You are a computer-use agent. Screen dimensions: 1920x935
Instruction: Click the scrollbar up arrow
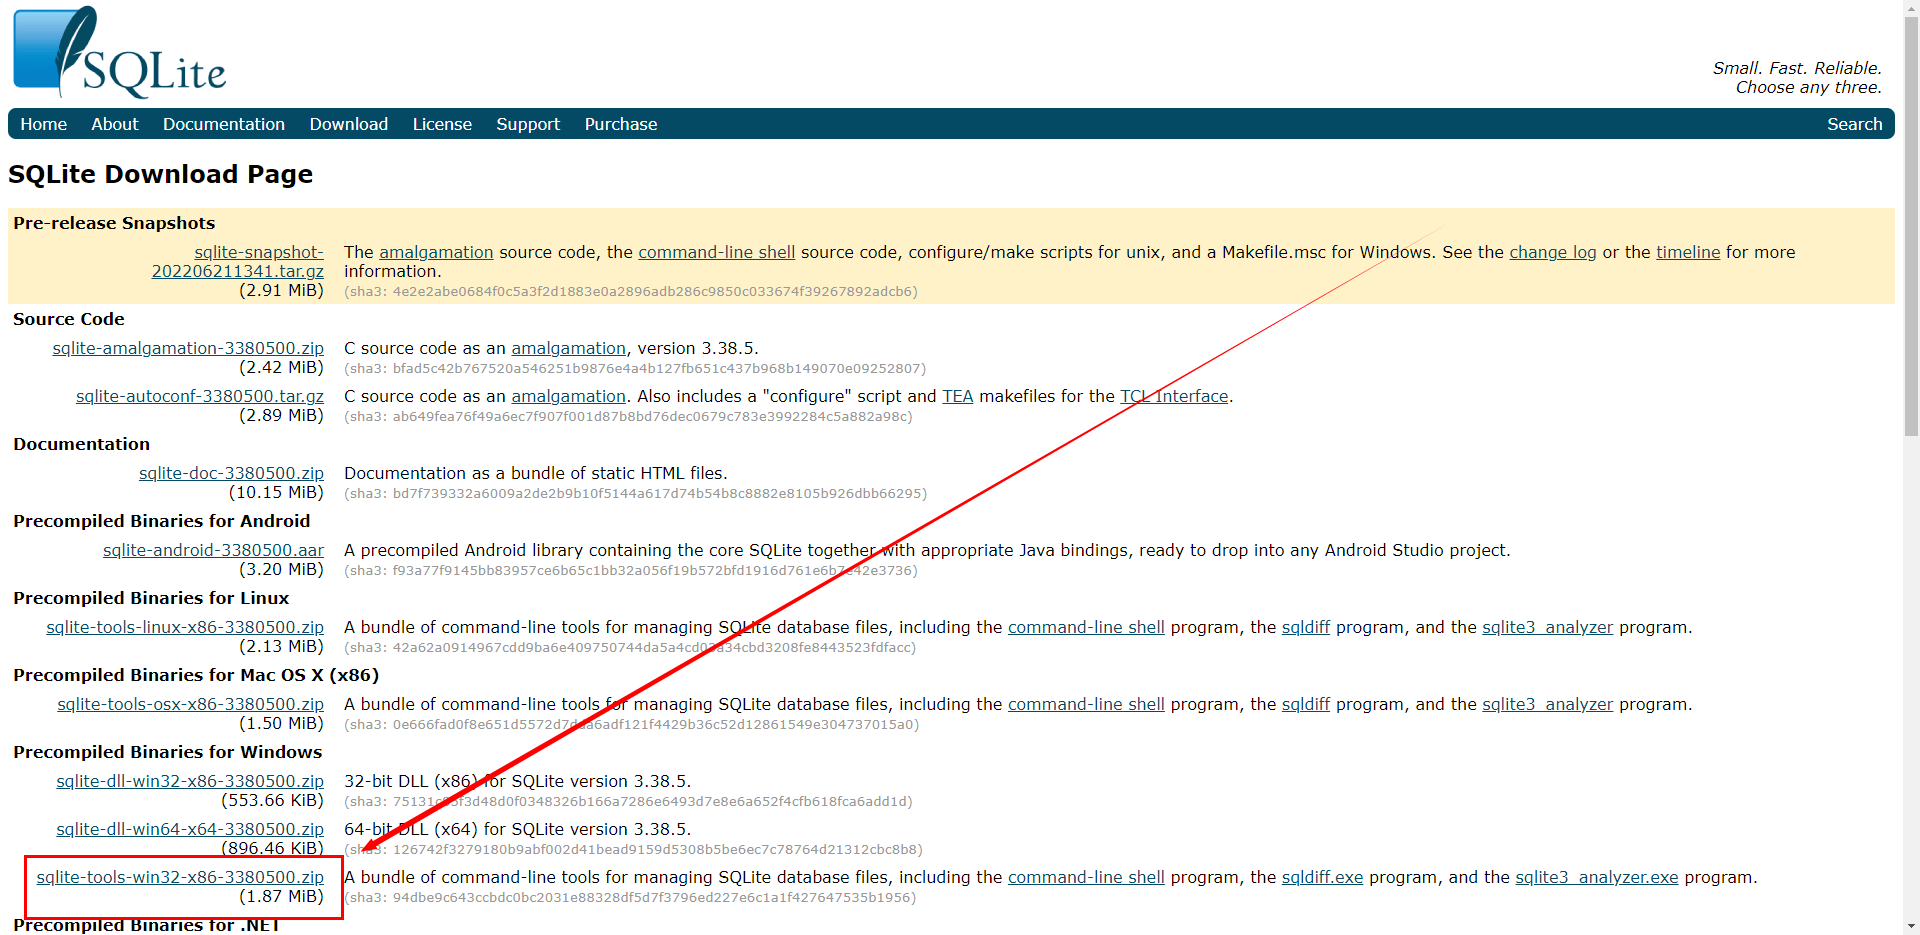(x=1911, y=7)
